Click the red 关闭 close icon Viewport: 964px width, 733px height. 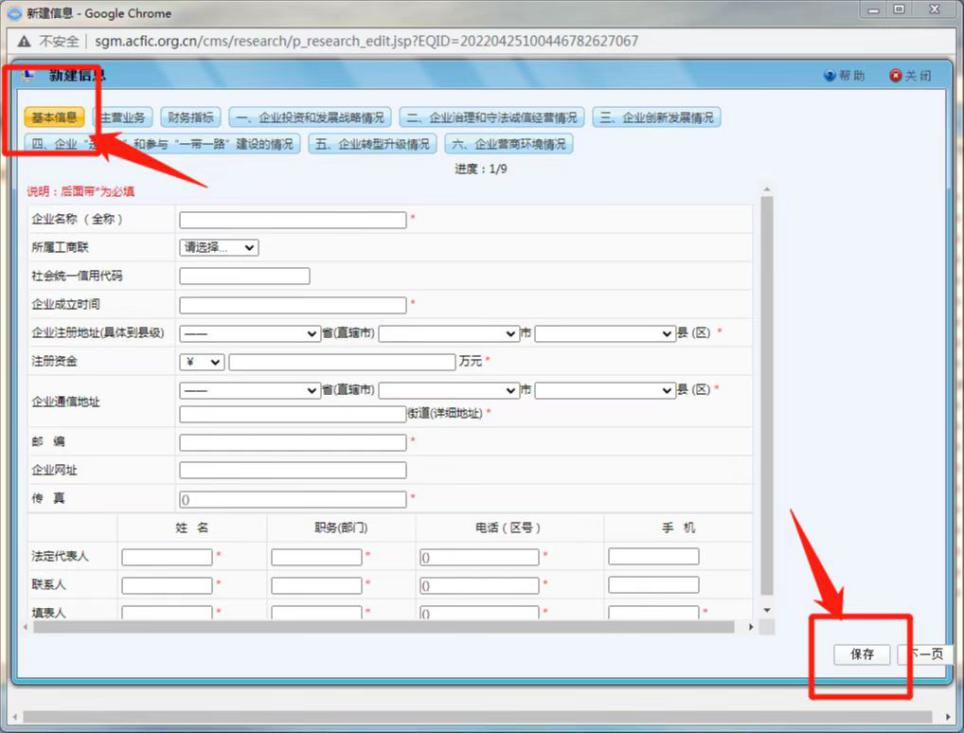pos(895,76)
